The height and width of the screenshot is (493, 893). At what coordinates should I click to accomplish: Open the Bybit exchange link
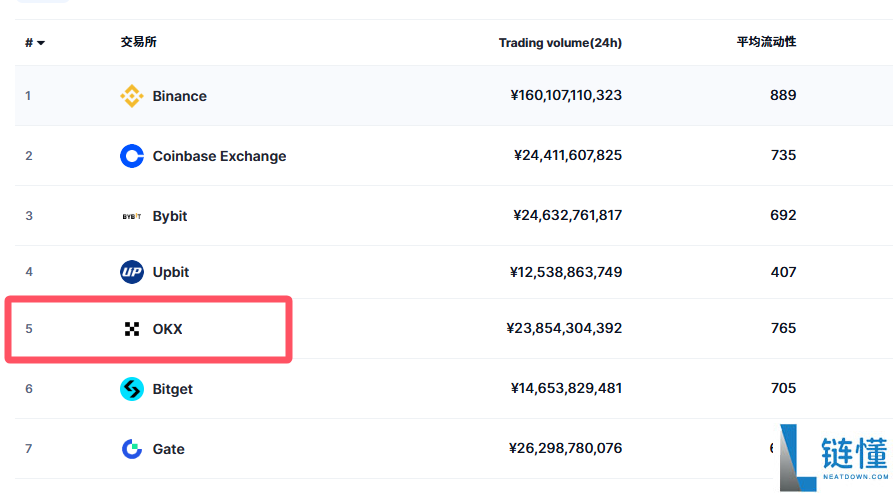click(170, 216)
